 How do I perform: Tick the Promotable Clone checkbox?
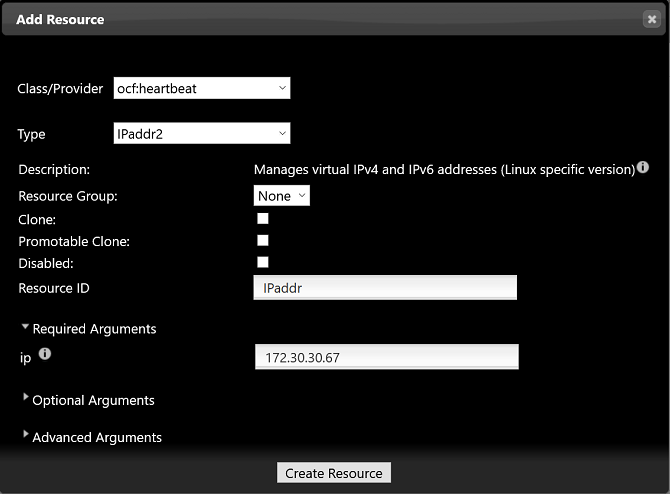(263, 240)
